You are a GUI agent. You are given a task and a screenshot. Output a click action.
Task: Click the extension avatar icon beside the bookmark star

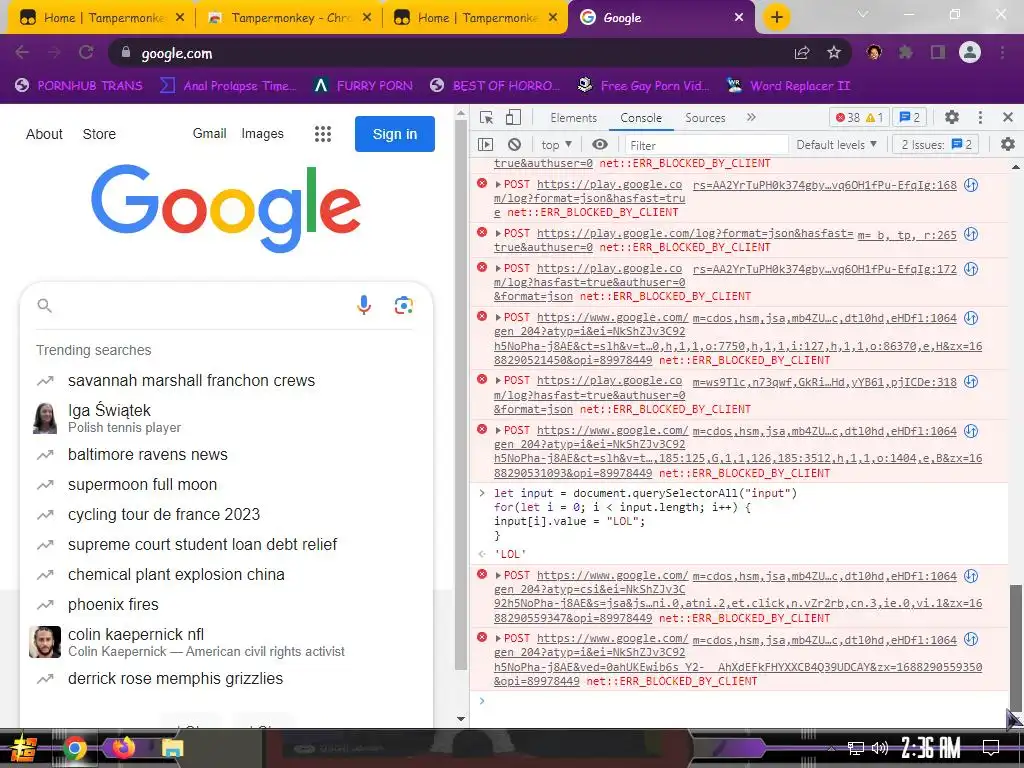click(x=874, y=52)
